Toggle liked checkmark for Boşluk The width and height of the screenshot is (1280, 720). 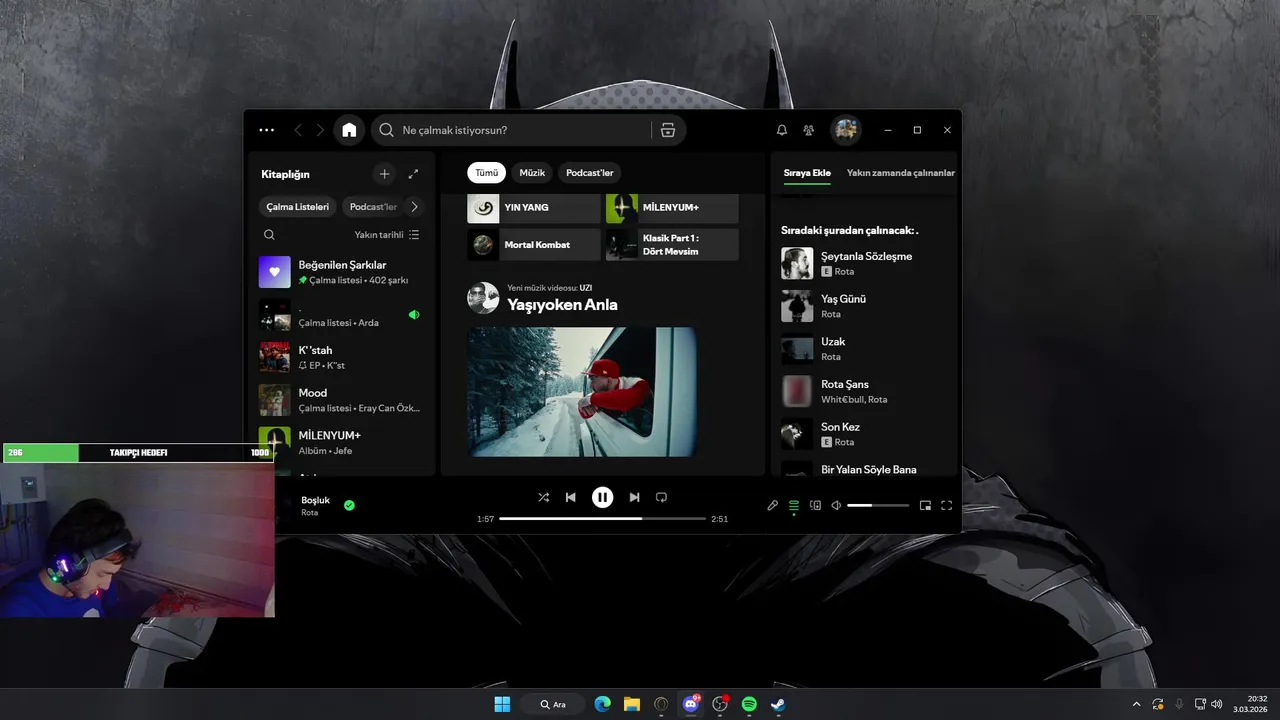tap(349, 505)
